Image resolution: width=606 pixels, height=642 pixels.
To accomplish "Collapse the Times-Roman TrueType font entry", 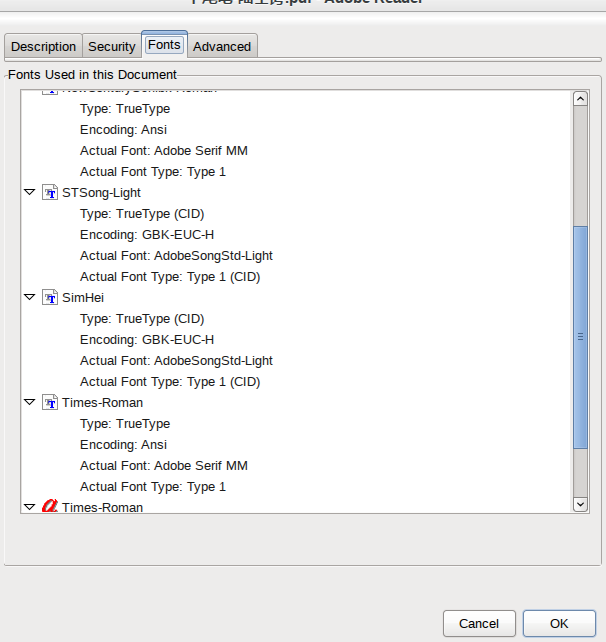I will 29,402.
